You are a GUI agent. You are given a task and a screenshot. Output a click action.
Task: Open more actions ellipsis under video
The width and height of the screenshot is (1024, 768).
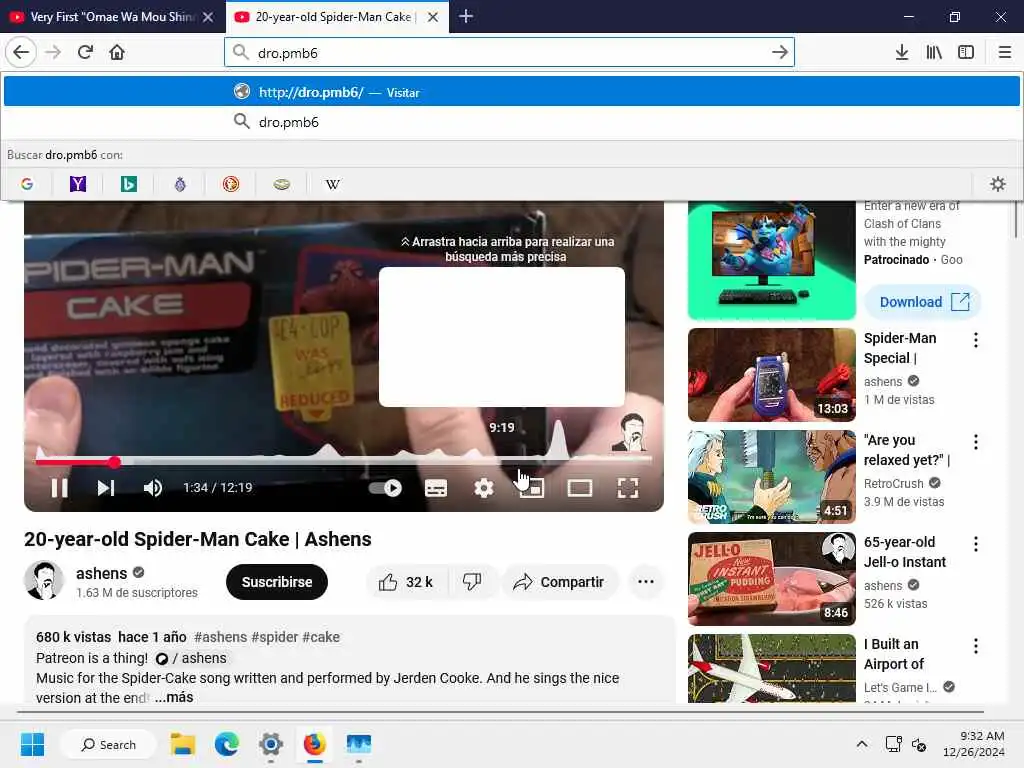646,582
